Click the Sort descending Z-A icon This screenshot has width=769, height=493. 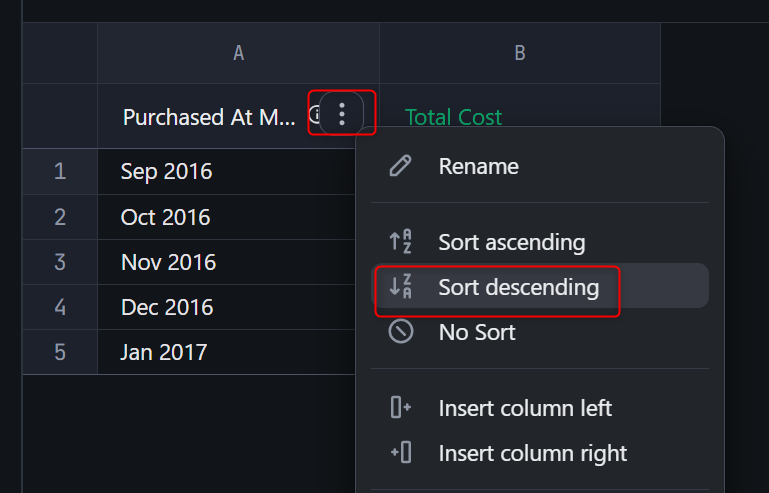[401, 287]
